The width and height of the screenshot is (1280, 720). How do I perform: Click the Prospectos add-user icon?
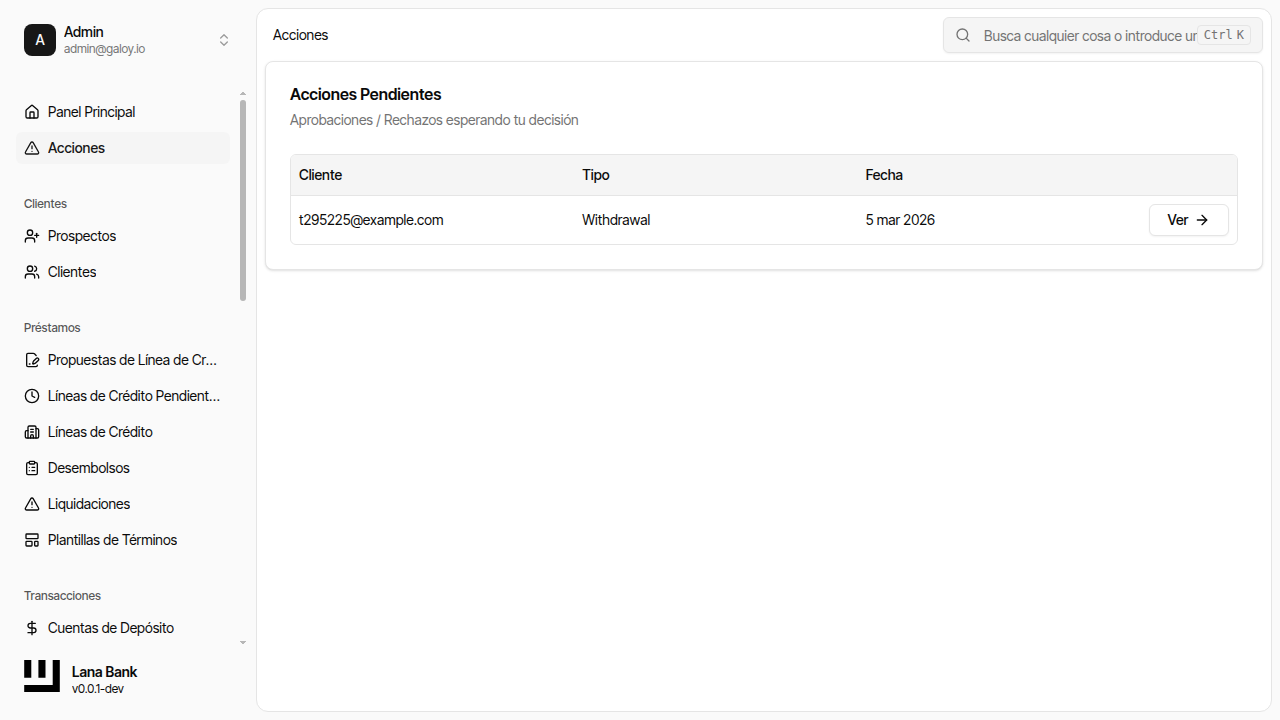[x=32, y=236]
